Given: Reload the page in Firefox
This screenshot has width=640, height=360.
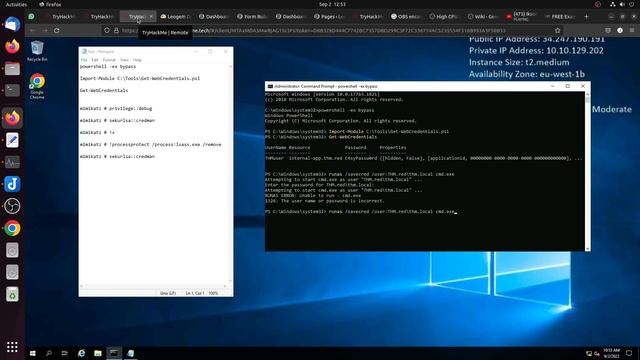Looking at the screenshot, I should point(57,31).
